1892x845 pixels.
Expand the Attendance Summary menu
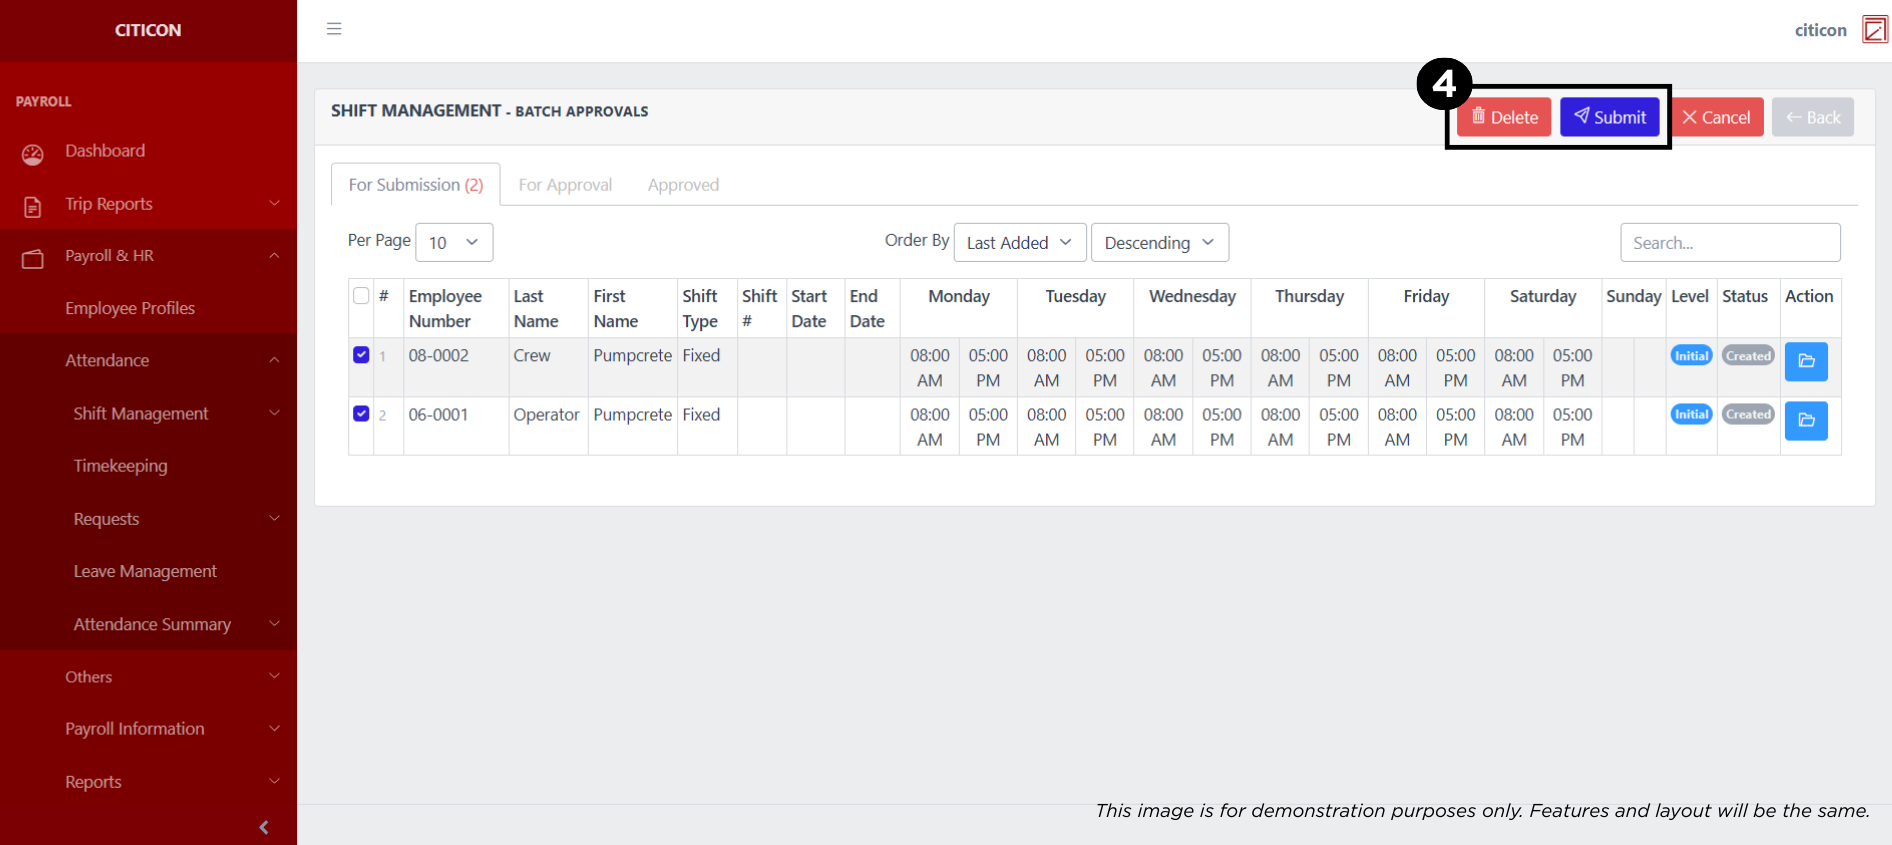tap(152, 624)
